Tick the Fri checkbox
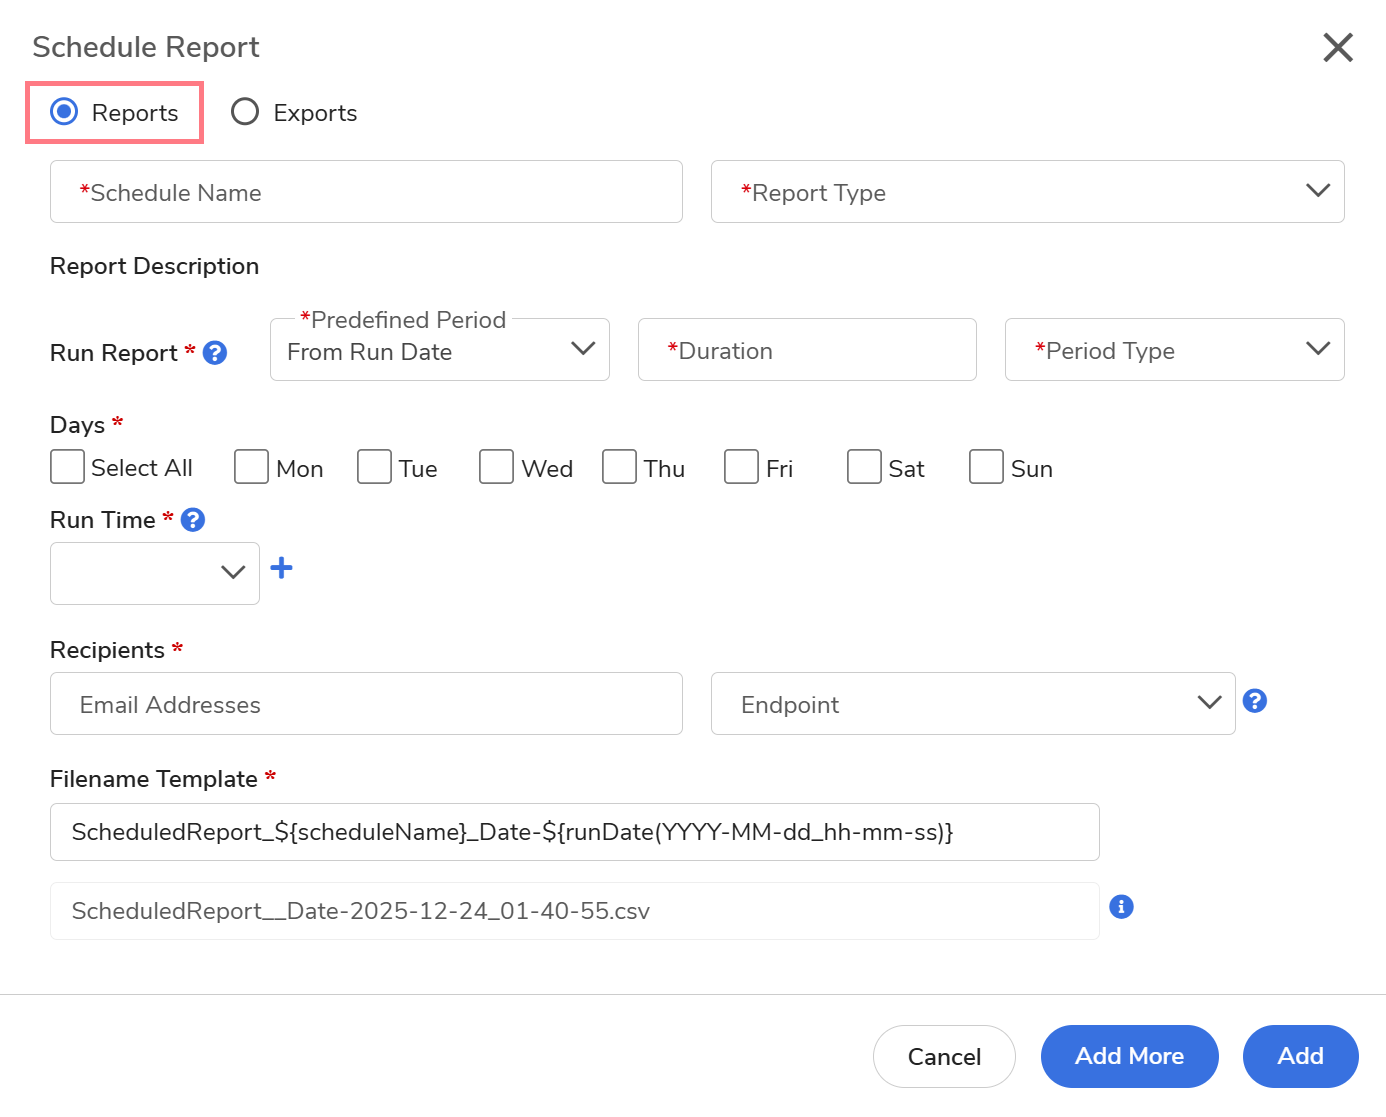Screen dimensions: 1386x1117 click(741, 467)
